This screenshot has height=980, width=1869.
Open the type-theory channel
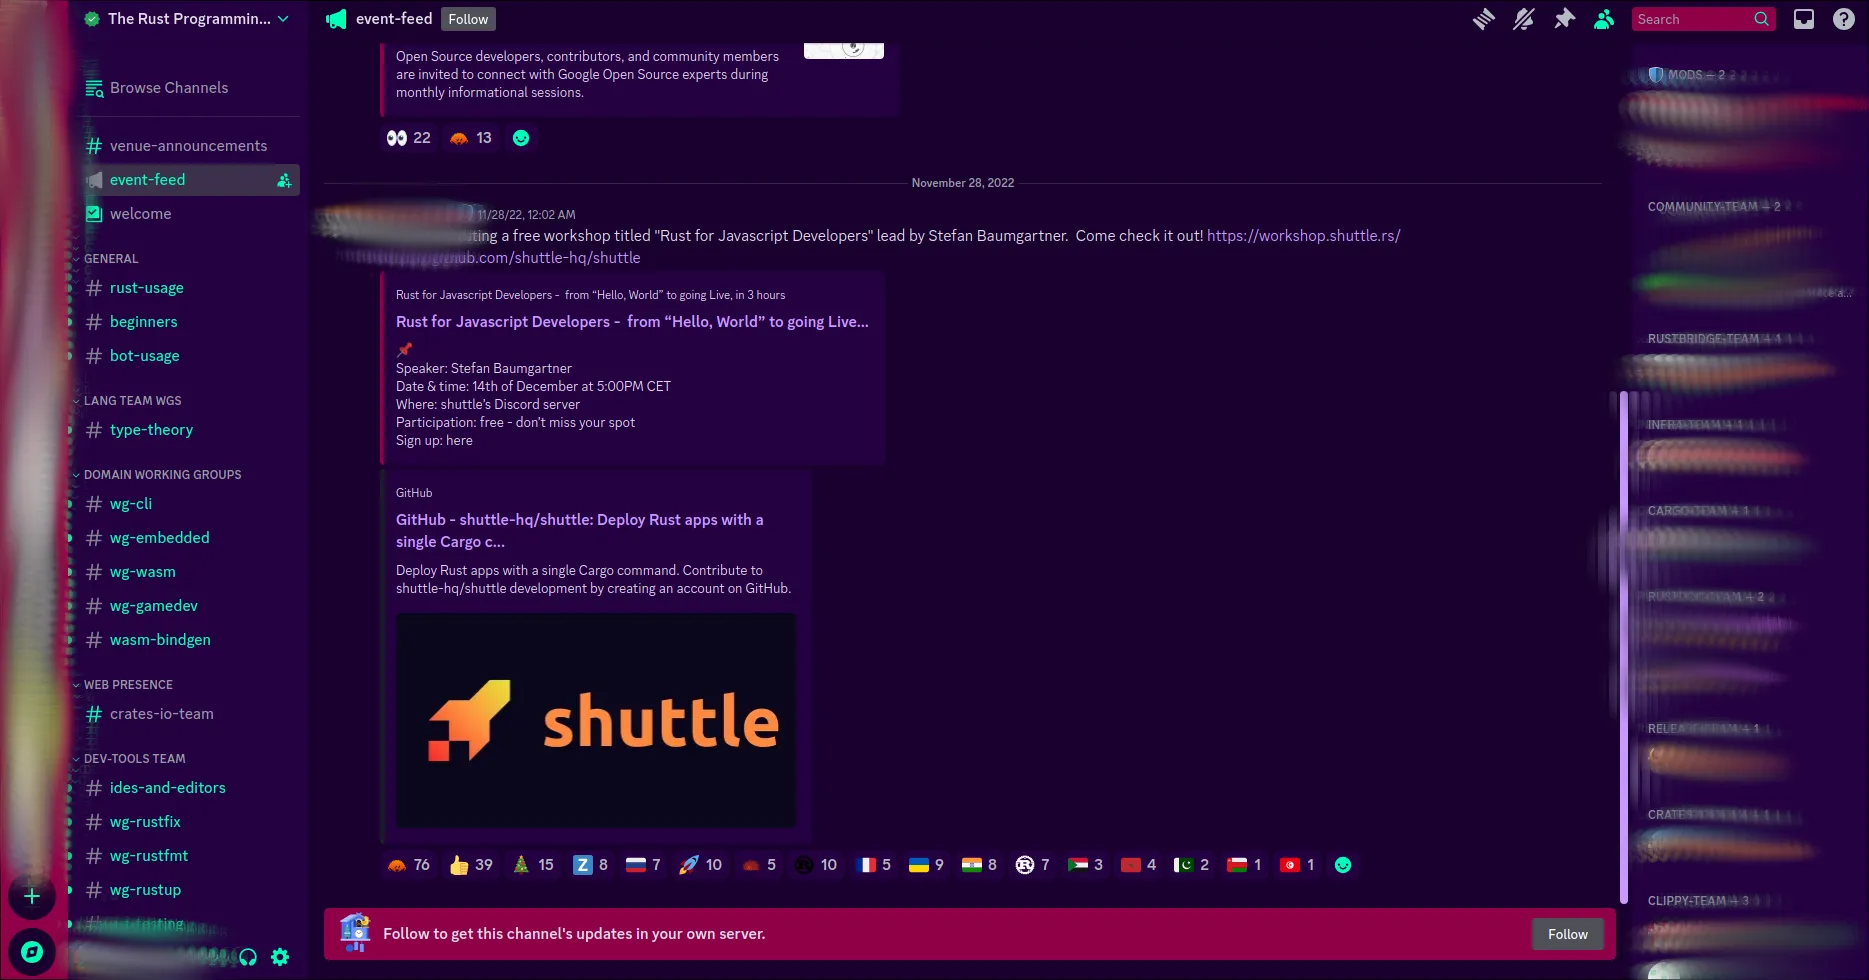click(188, 430)
